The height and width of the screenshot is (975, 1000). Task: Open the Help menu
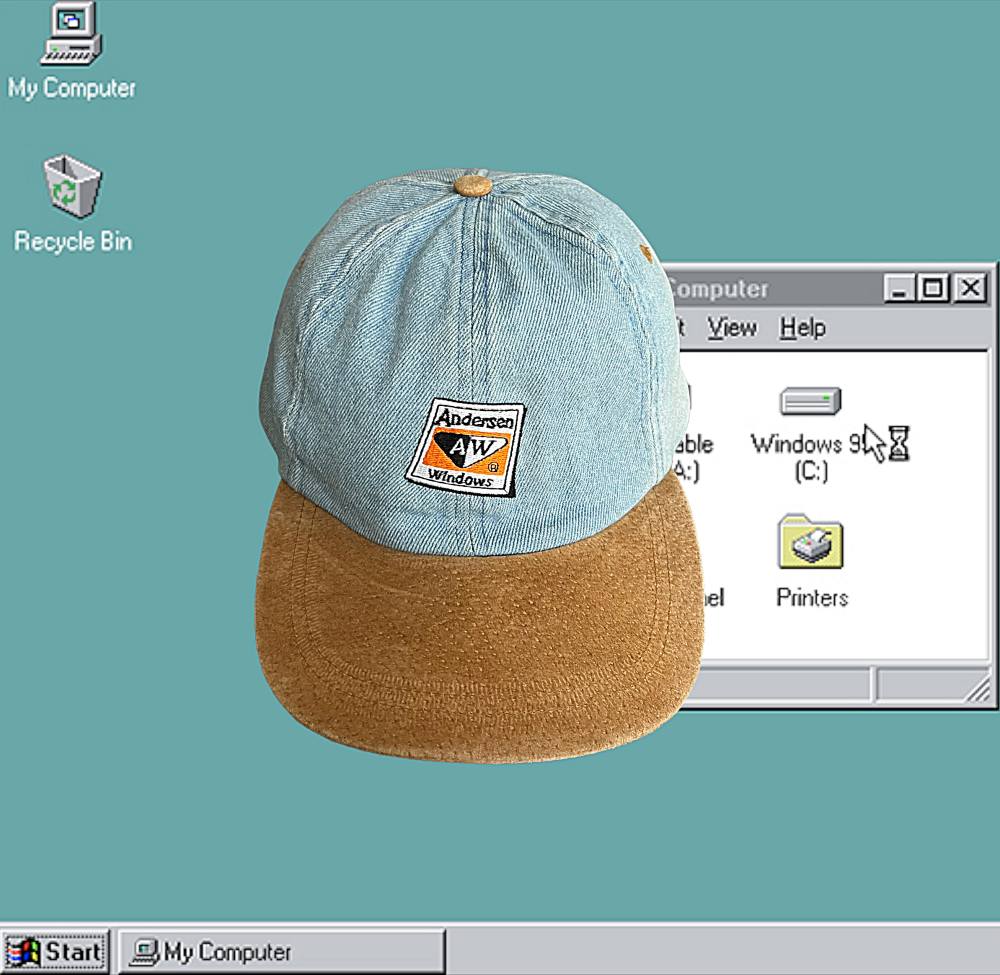(x=802, y=328)
